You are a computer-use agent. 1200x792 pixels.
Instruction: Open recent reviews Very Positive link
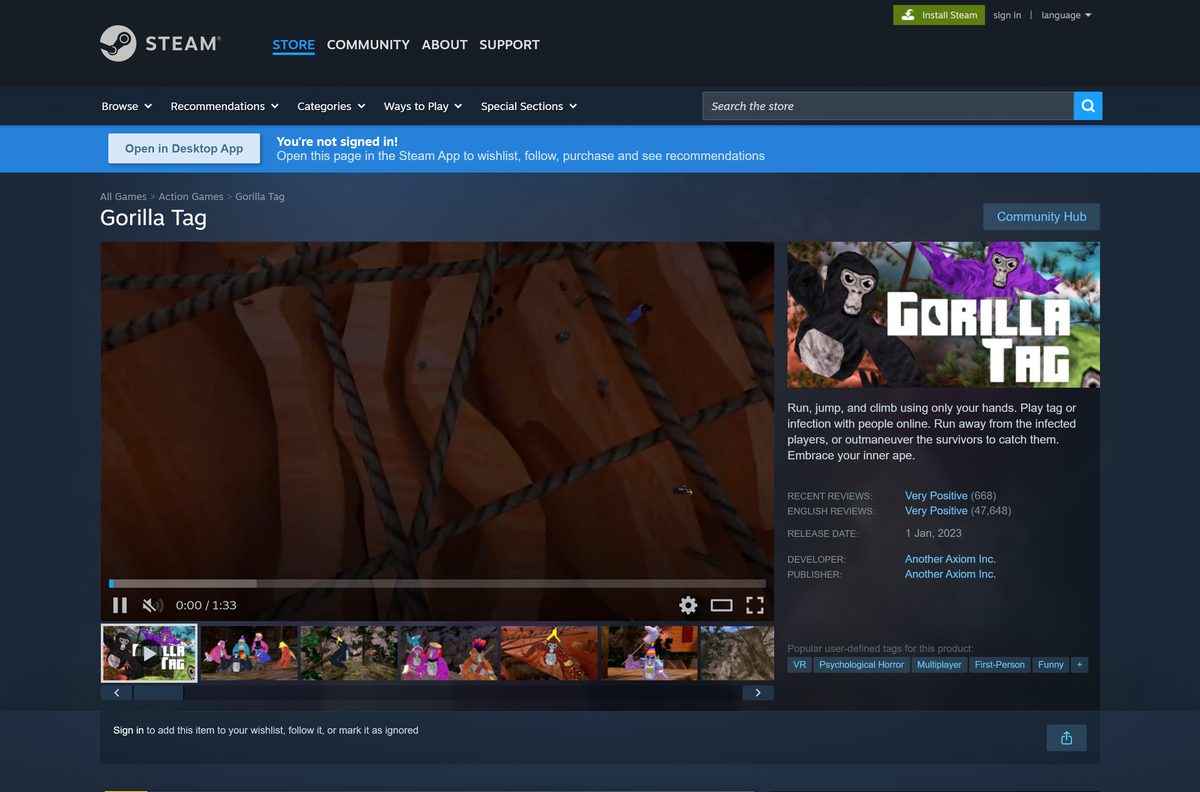[936, 496]
